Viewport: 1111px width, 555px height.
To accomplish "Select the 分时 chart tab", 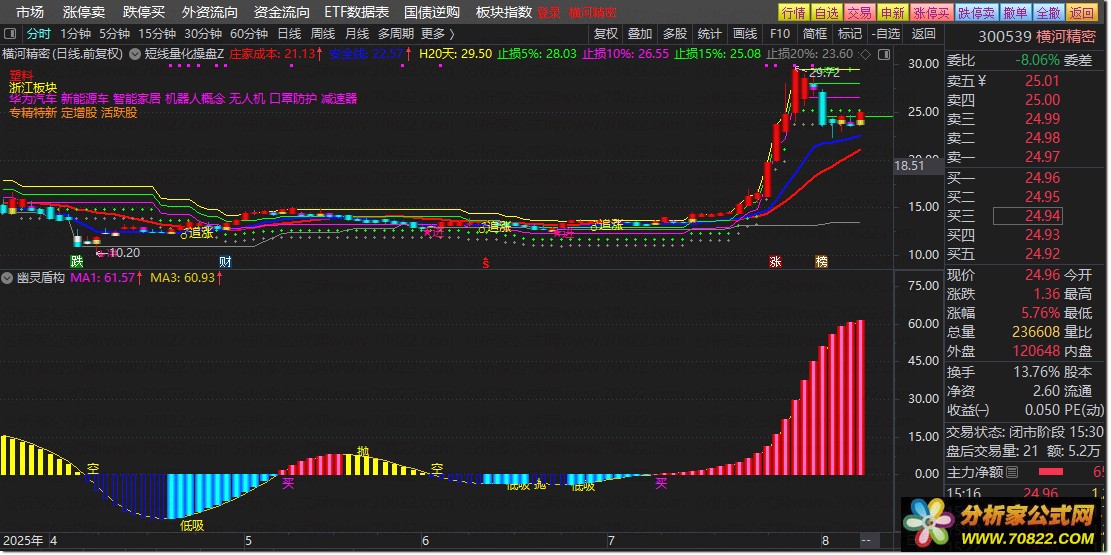I will (x=37, y=33).
